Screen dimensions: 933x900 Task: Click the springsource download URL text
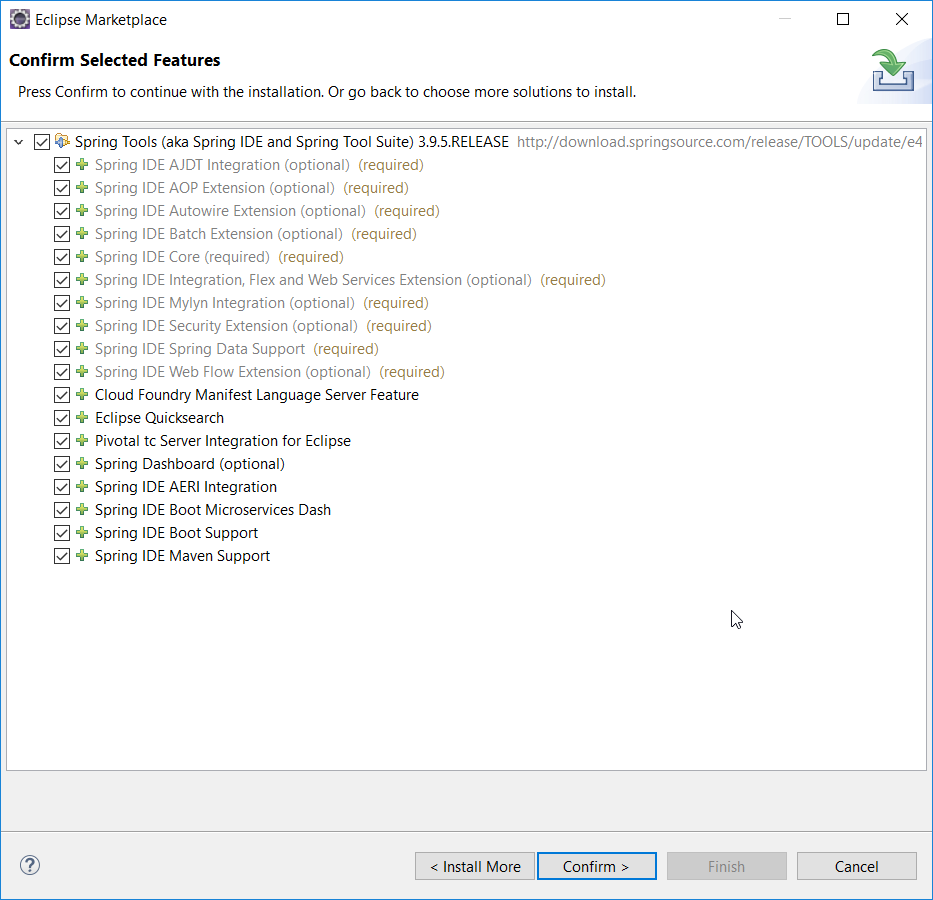(x=719, y=142)
